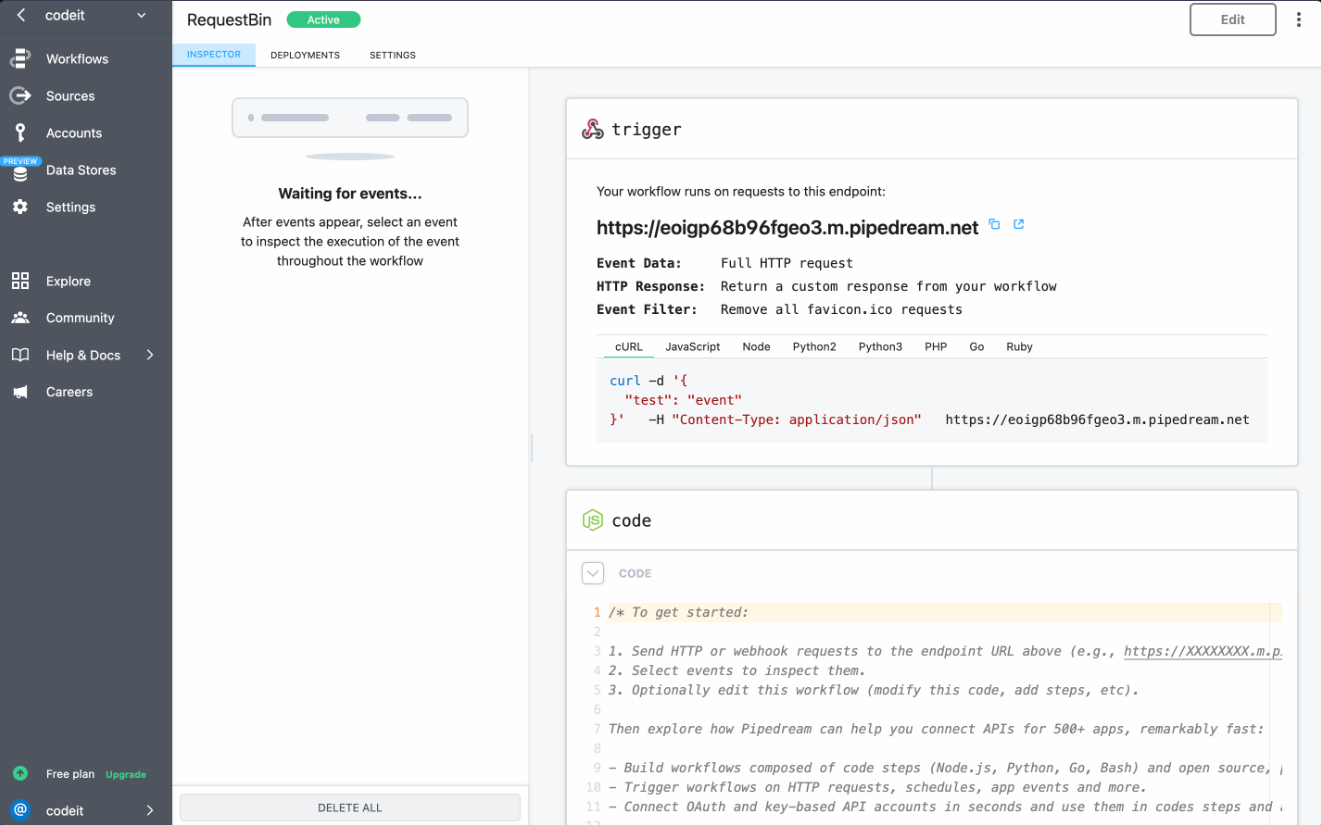Click the 'Waiting for events...' heading
This screenshot has height=825, width=1321.
[x=350, y=194]
